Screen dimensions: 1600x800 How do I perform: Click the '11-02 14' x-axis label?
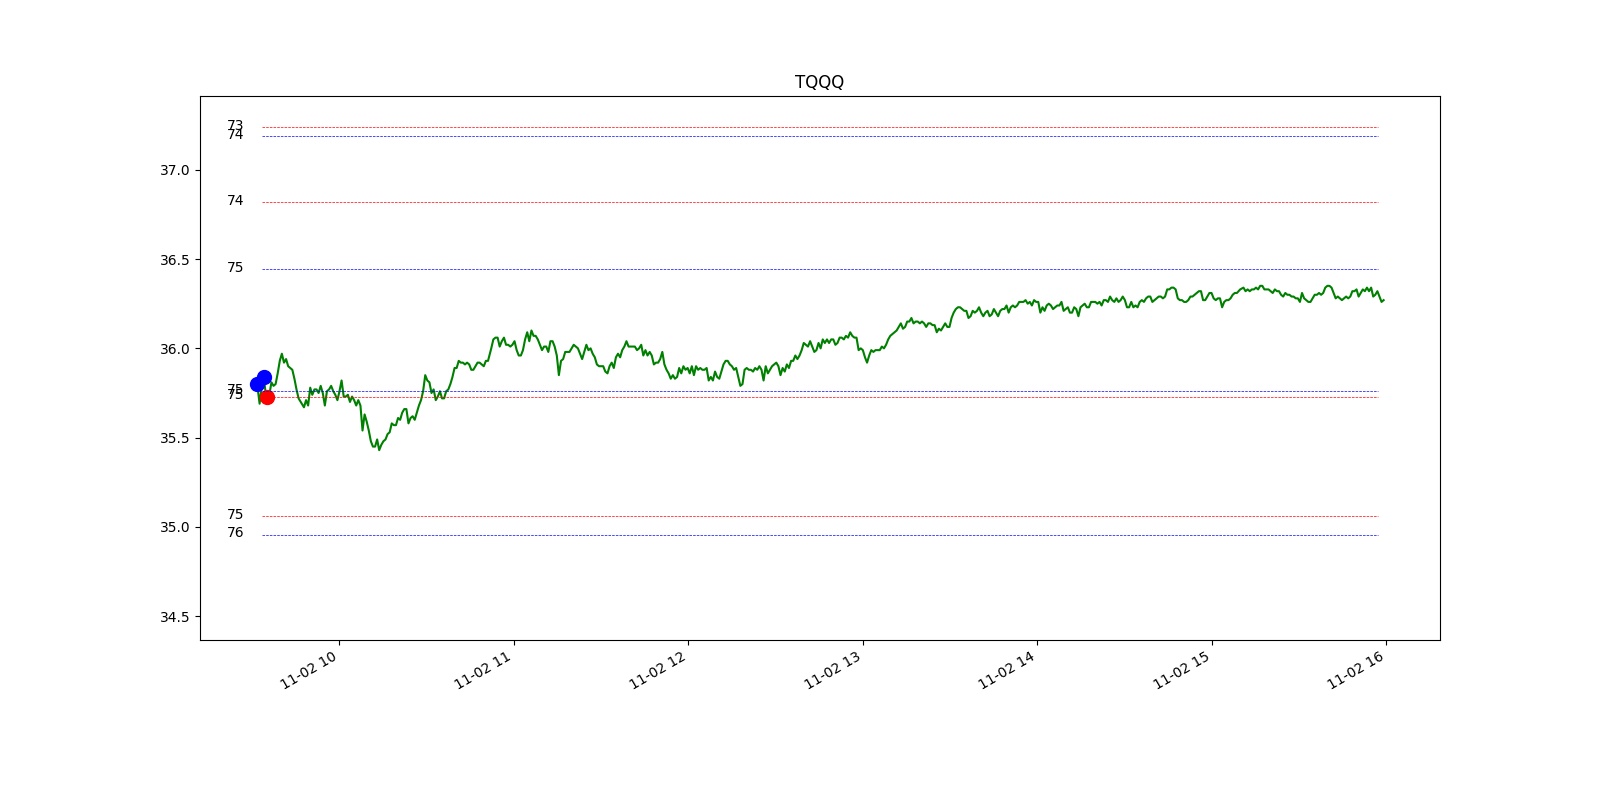1007,669
